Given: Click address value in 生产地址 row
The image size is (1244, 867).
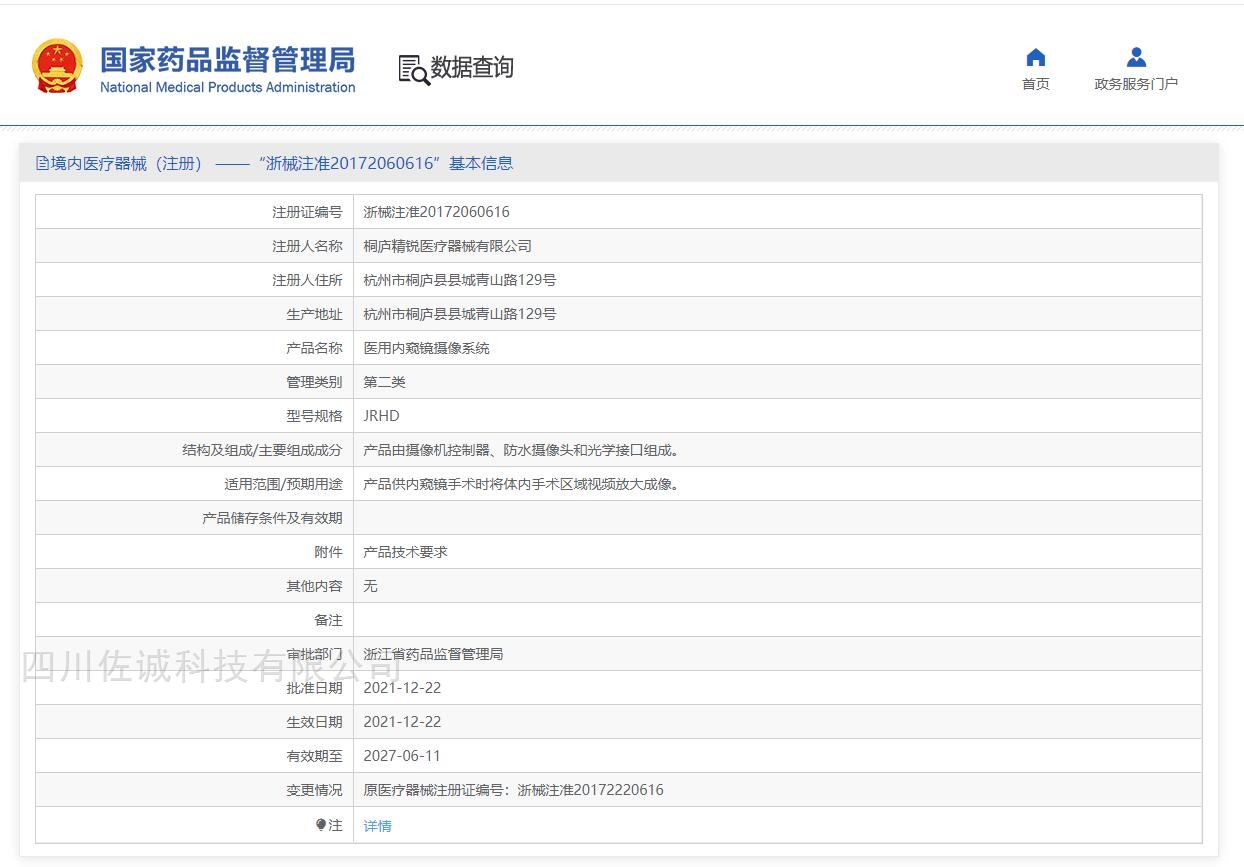Looking at the screenshot, I should [x=459, y=314].
